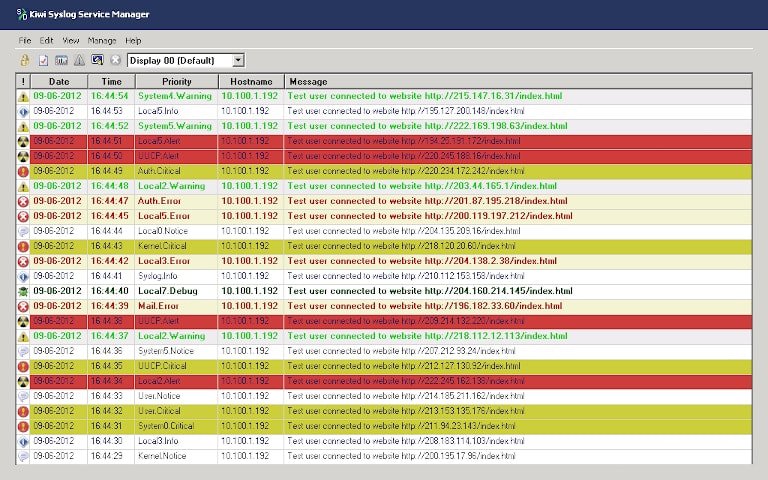Click the critical icon on the 16:44:43 row
The width and height of the screenshot is (768, 480).
point(23,246)
